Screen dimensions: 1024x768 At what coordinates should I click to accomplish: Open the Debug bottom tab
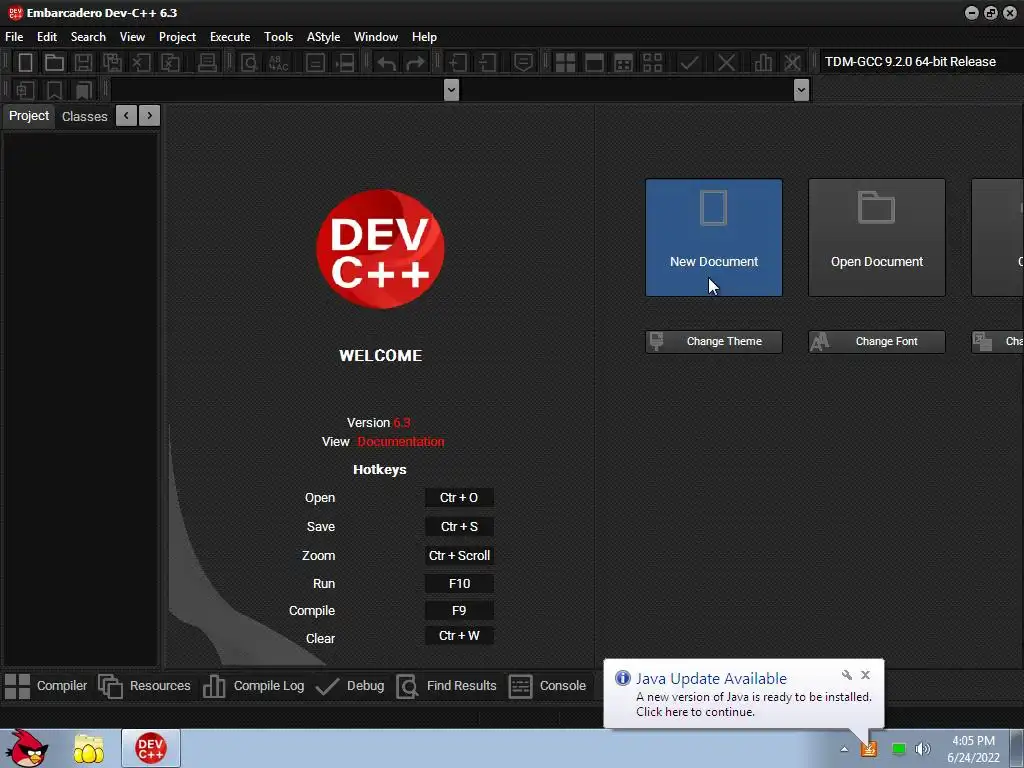coord(350,686)
